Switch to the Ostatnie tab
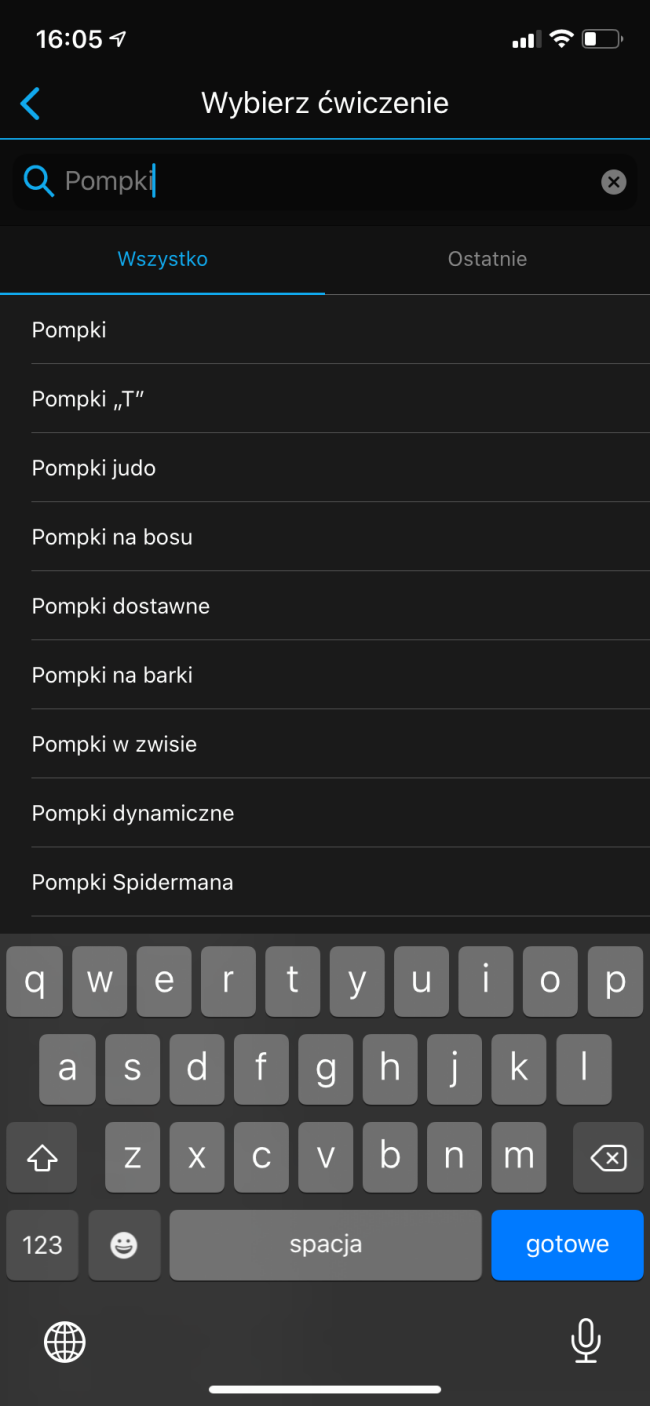650x1406 pixels. (487, 259)
